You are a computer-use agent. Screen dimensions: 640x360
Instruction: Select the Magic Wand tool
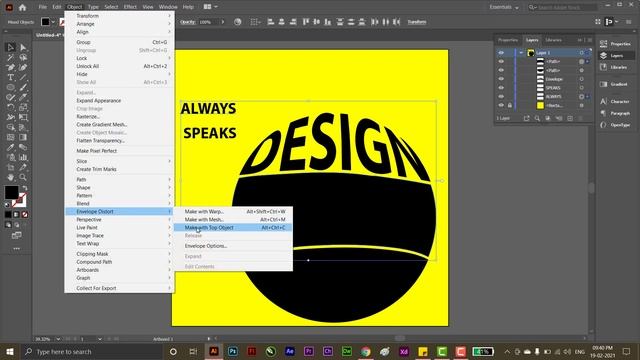click(11, 58)
